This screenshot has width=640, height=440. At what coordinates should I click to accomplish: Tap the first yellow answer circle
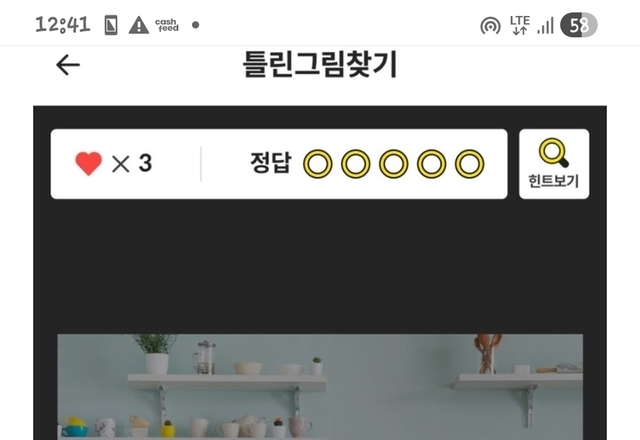coord(318,164)
